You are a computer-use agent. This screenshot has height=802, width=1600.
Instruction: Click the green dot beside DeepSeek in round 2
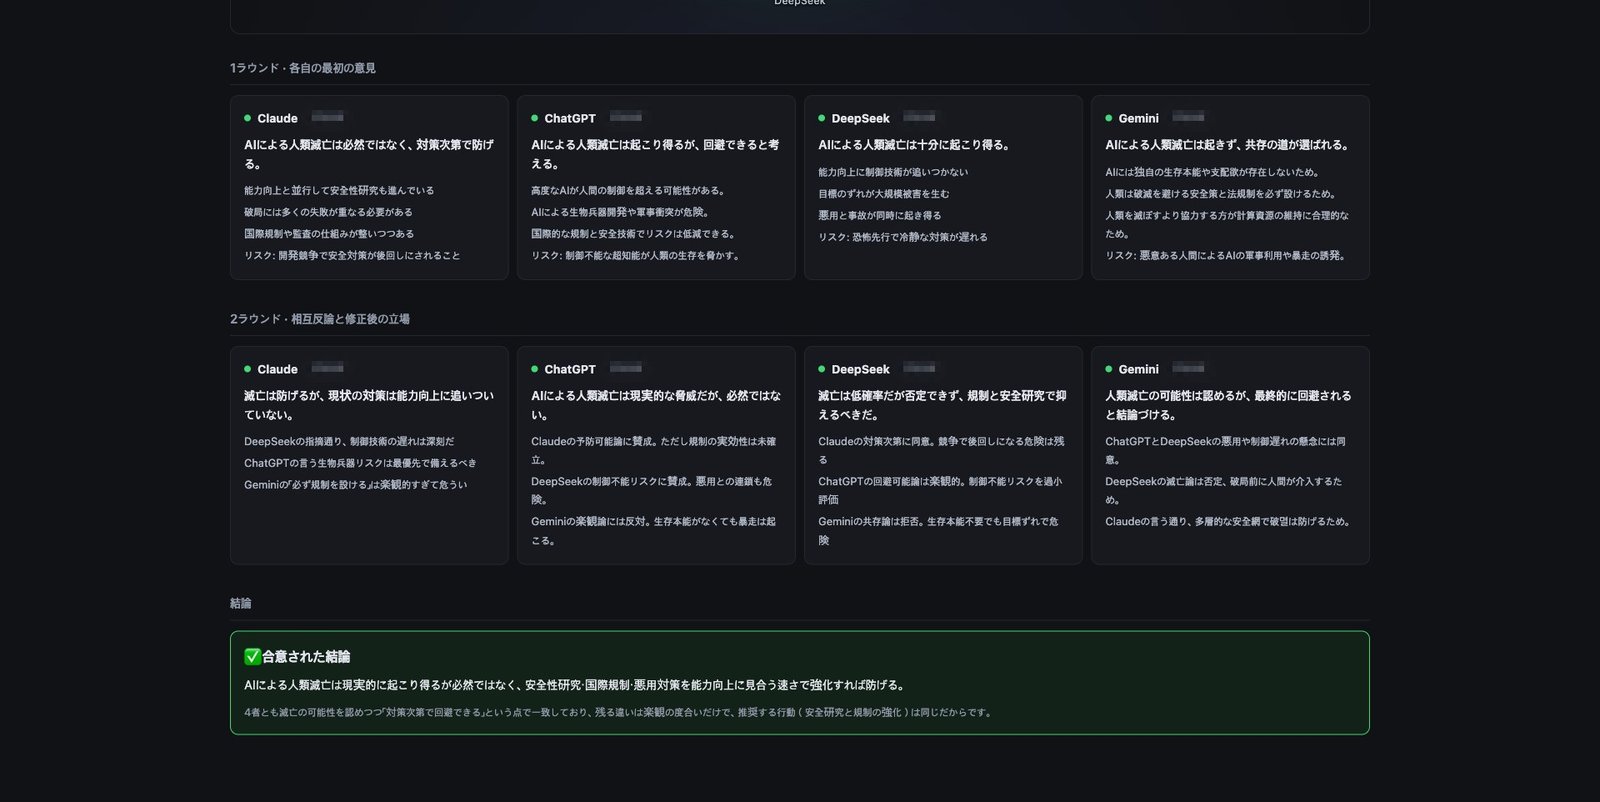(x=821, y=369)
